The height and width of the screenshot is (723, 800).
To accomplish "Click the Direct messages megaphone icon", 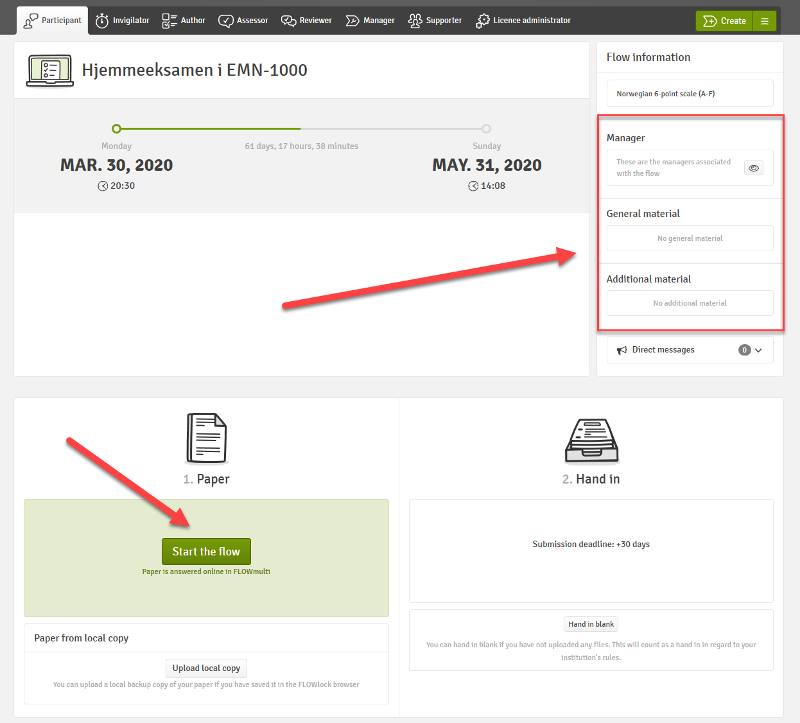I will point(623,349).
